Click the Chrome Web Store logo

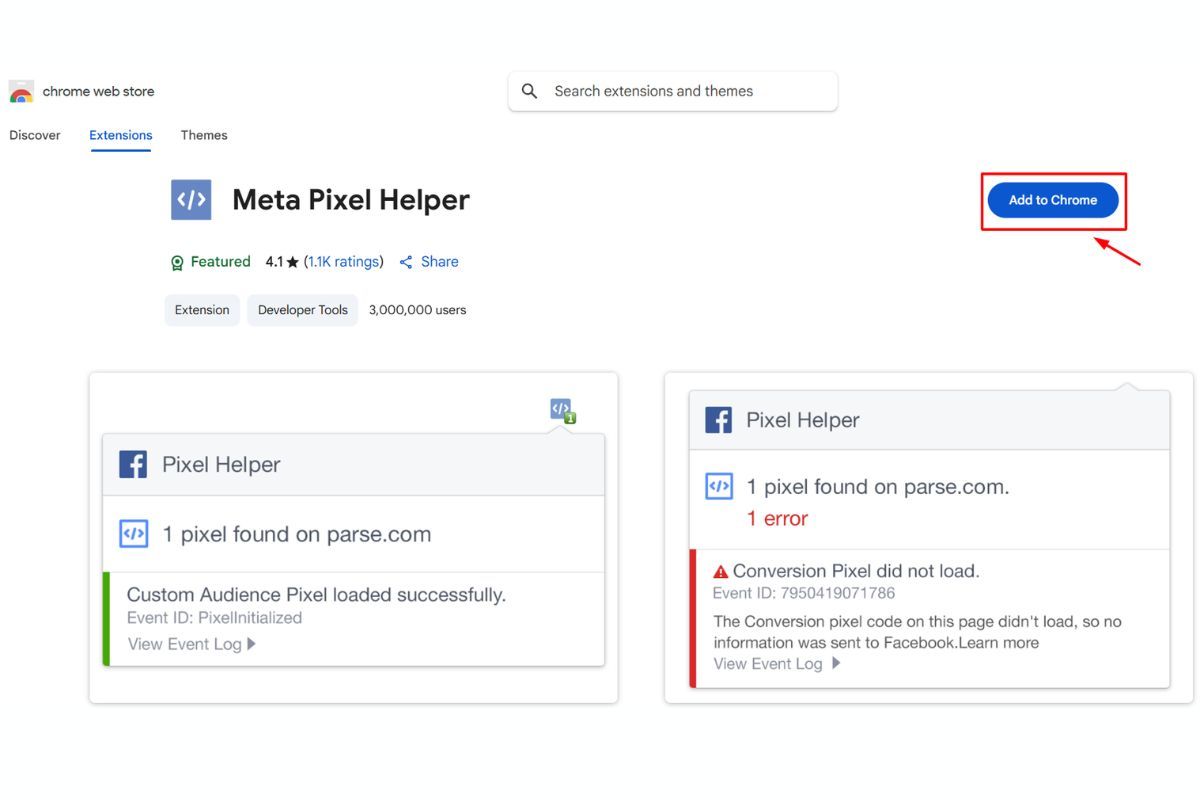20,91
